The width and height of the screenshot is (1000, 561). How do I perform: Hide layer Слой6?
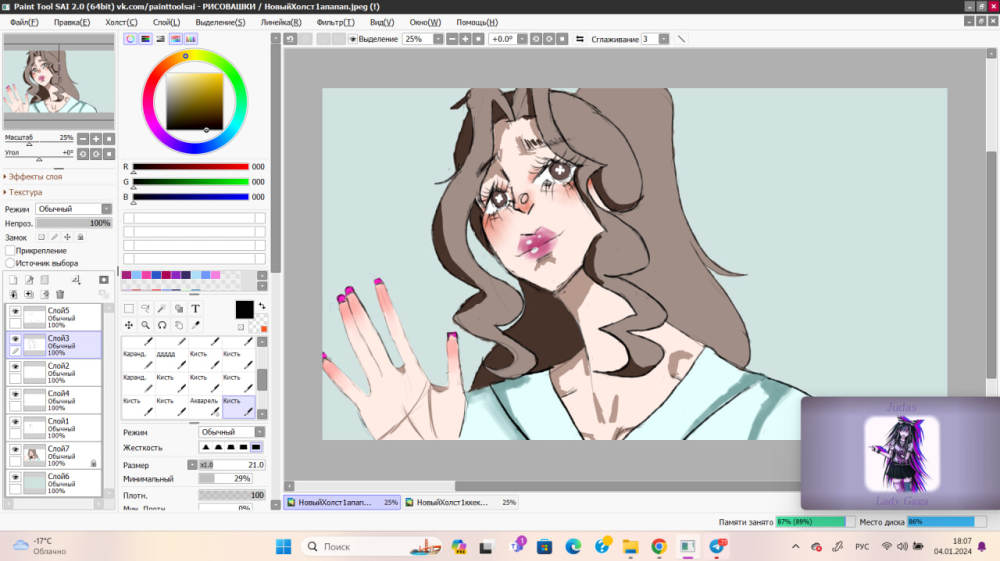[15, 477]
